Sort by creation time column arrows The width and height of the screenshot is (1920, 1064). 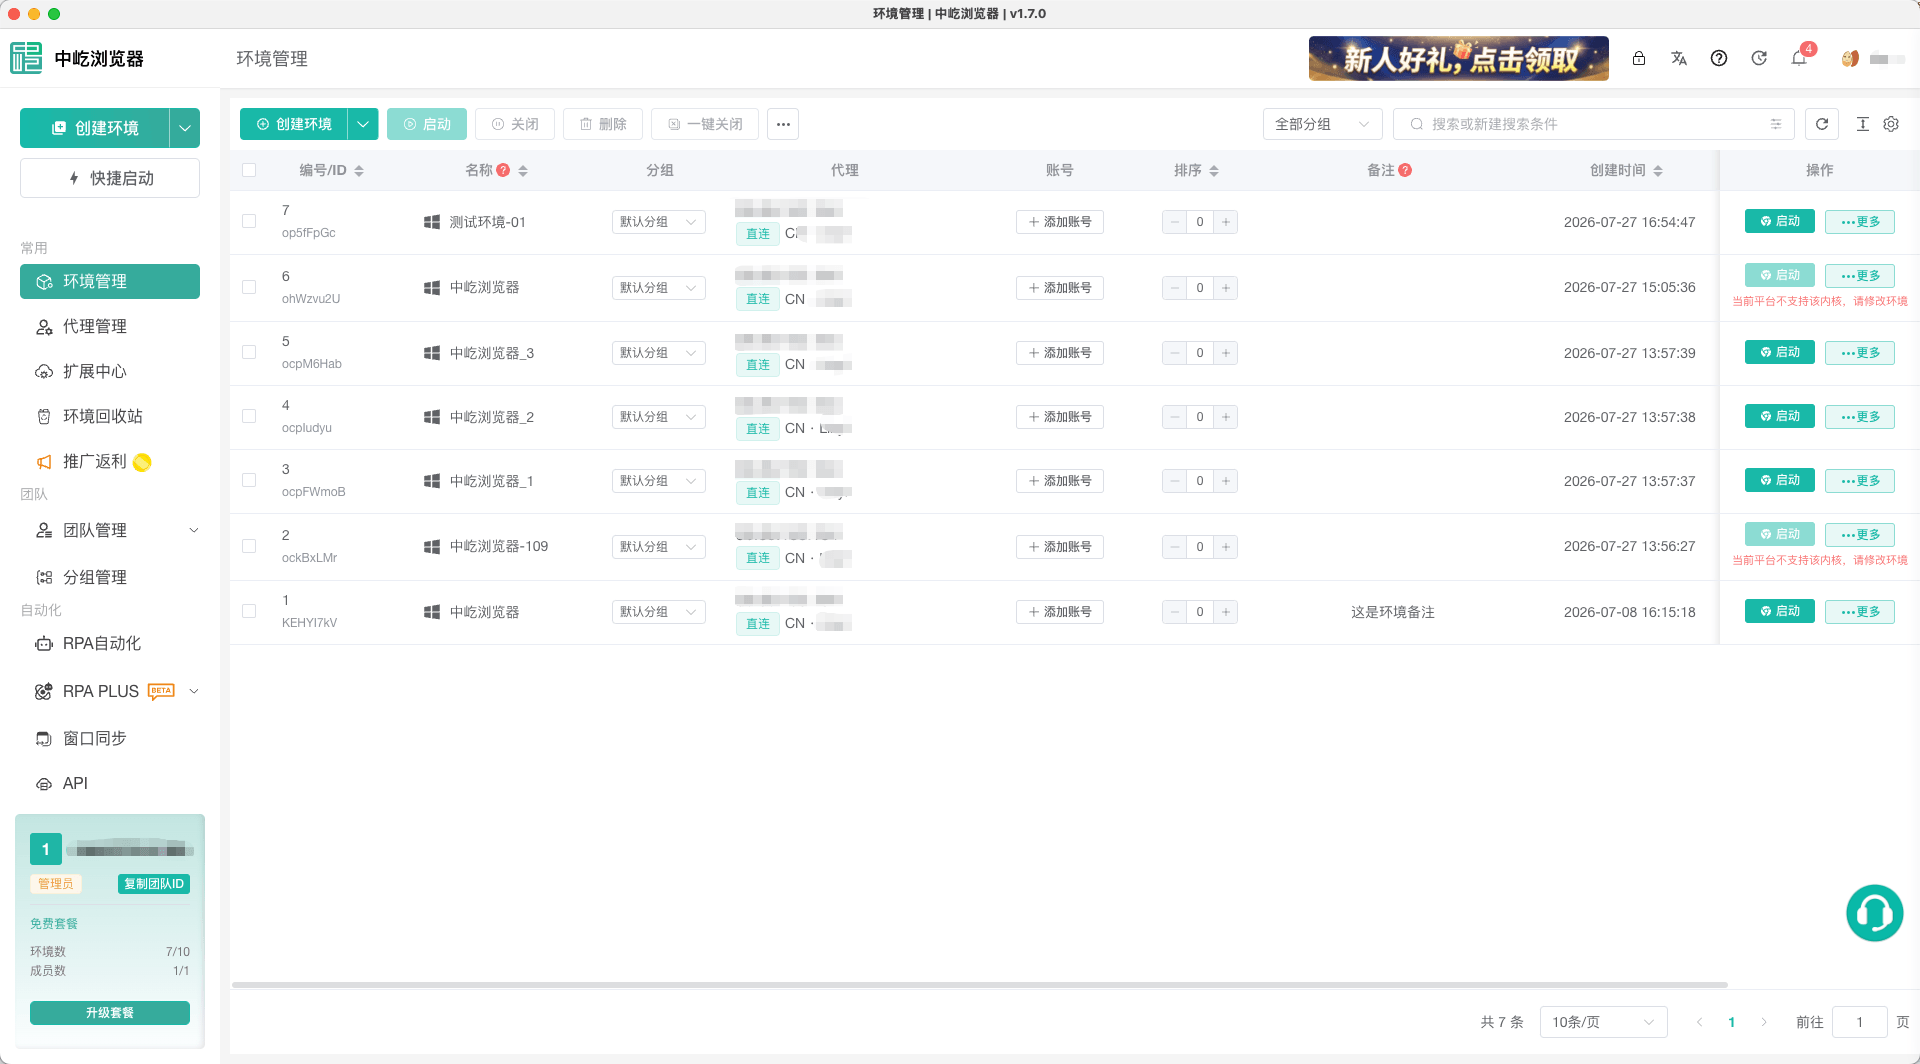tap(1658, 171)
